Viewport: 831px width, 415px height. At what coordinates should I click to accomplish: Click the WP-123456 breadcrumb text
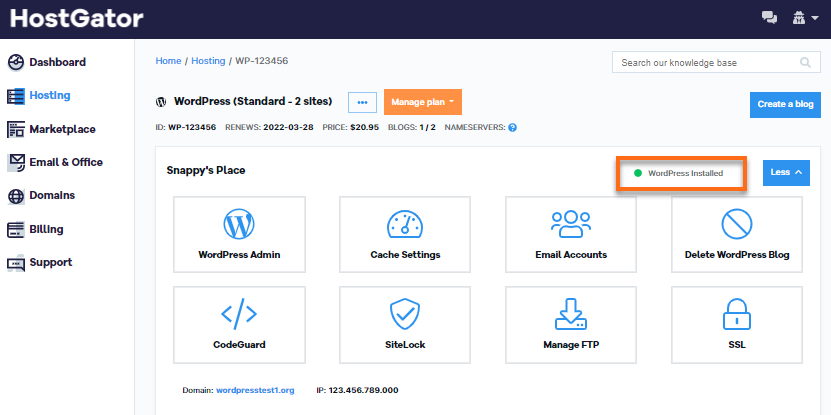tap(261, 61)
